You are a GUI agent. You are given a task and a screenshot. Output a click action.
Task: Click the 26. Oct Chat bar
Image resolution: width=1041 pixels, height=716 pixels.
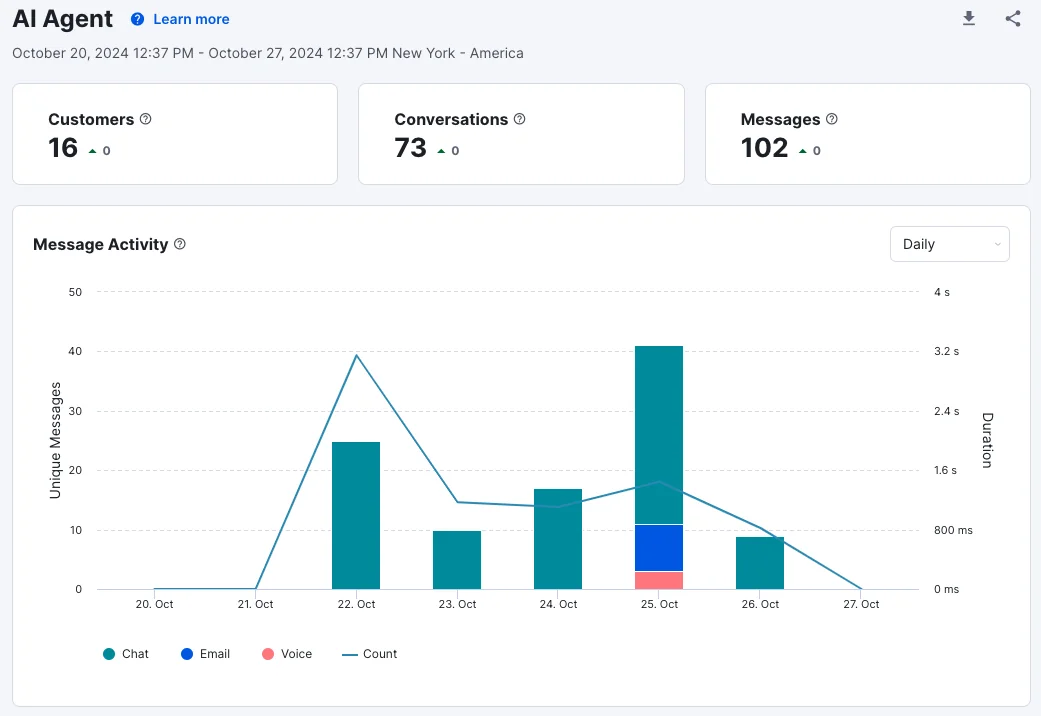pos(760,563)
